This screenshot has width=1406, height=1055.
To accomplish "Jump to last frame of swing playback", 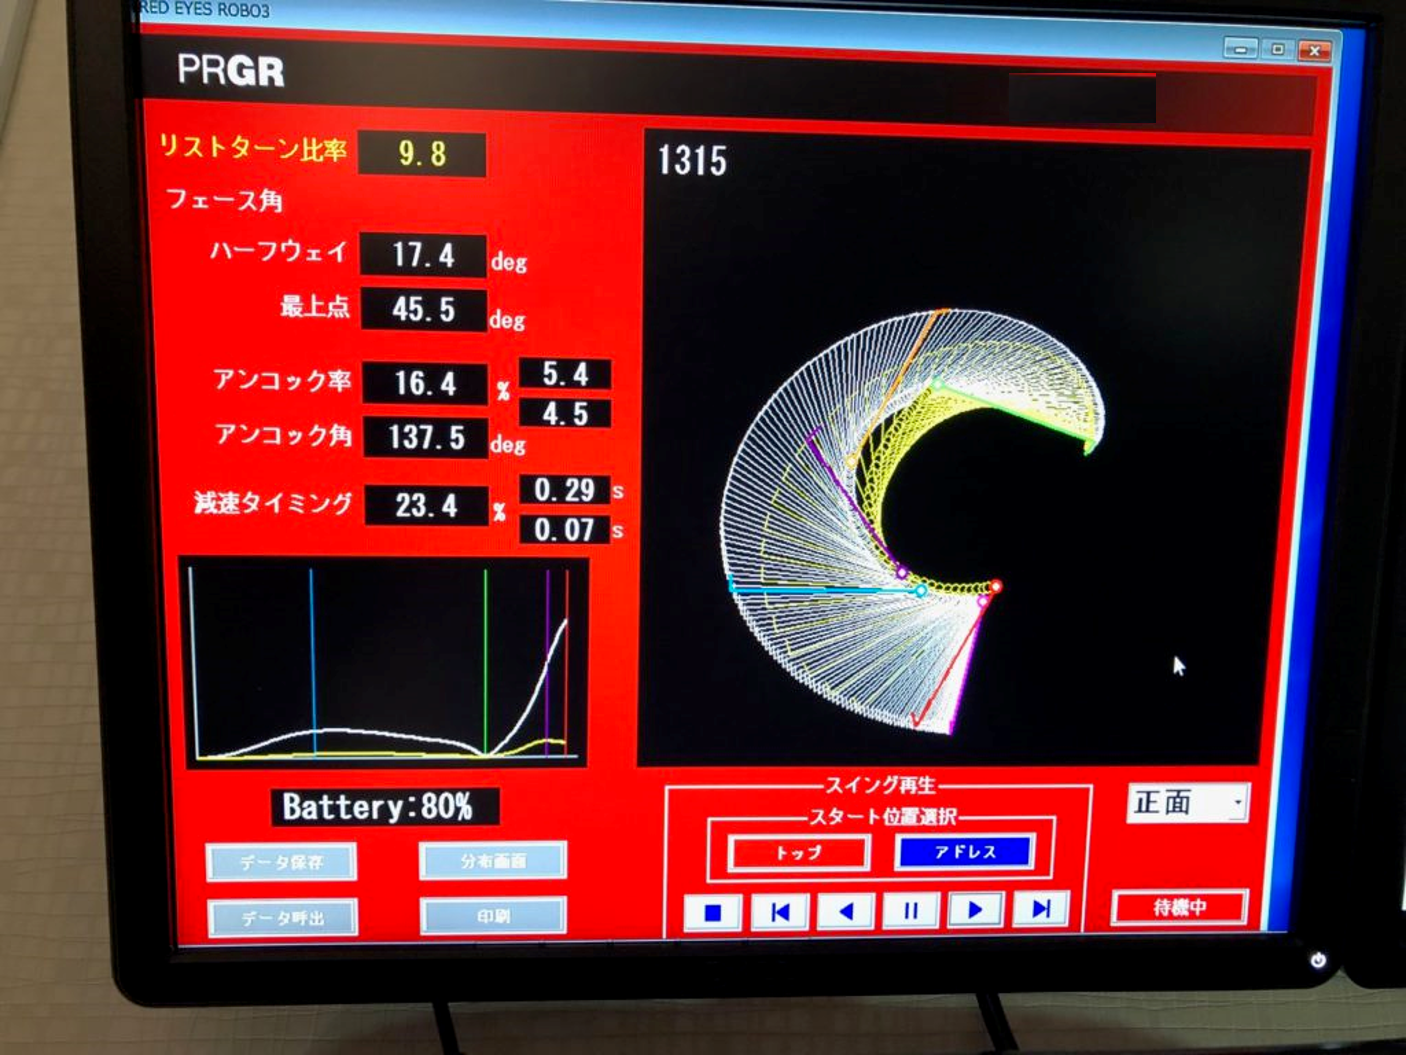I will pyautogui.click(x=1040, y=908).
